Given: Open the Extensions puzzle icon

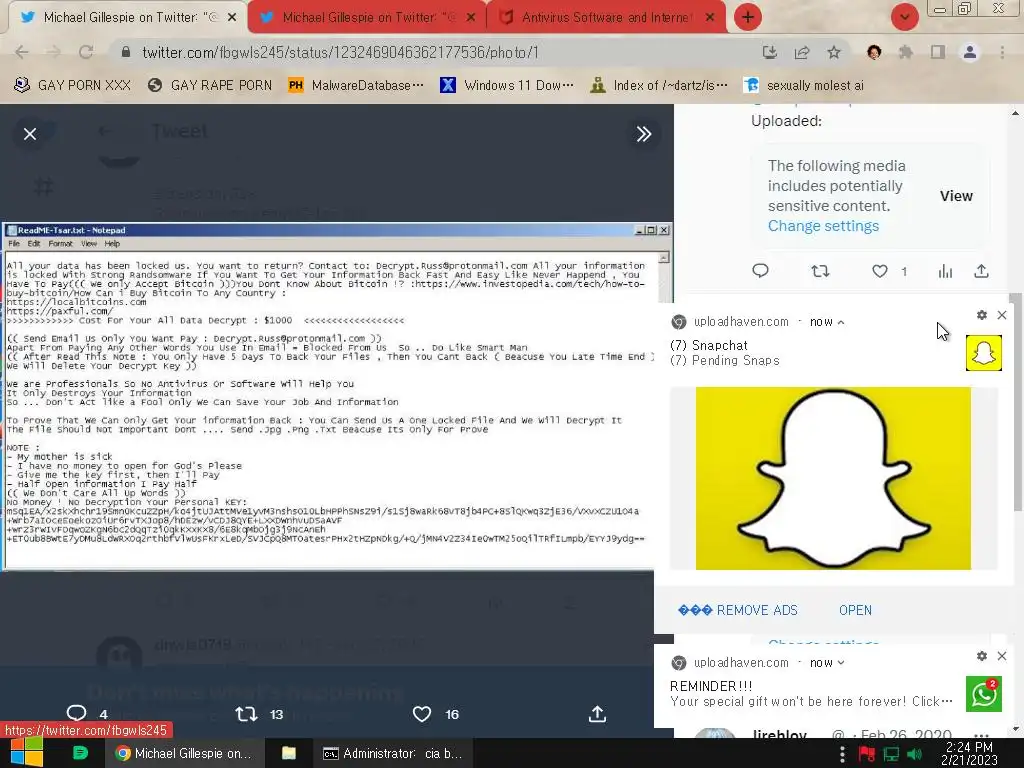Looking at the screenshot, I should pyautogui.click(x=905, y=52).
